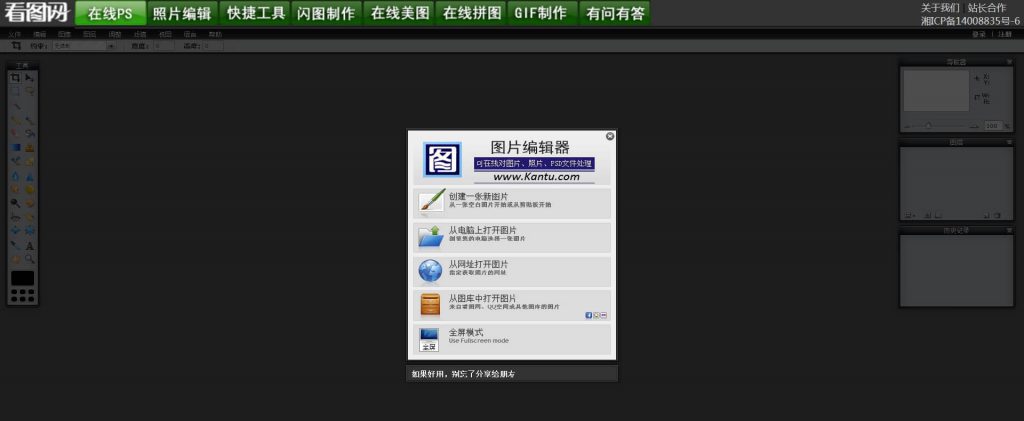
Task: Open the constraint dropdown in options bar
Action: tap(84, 46)
